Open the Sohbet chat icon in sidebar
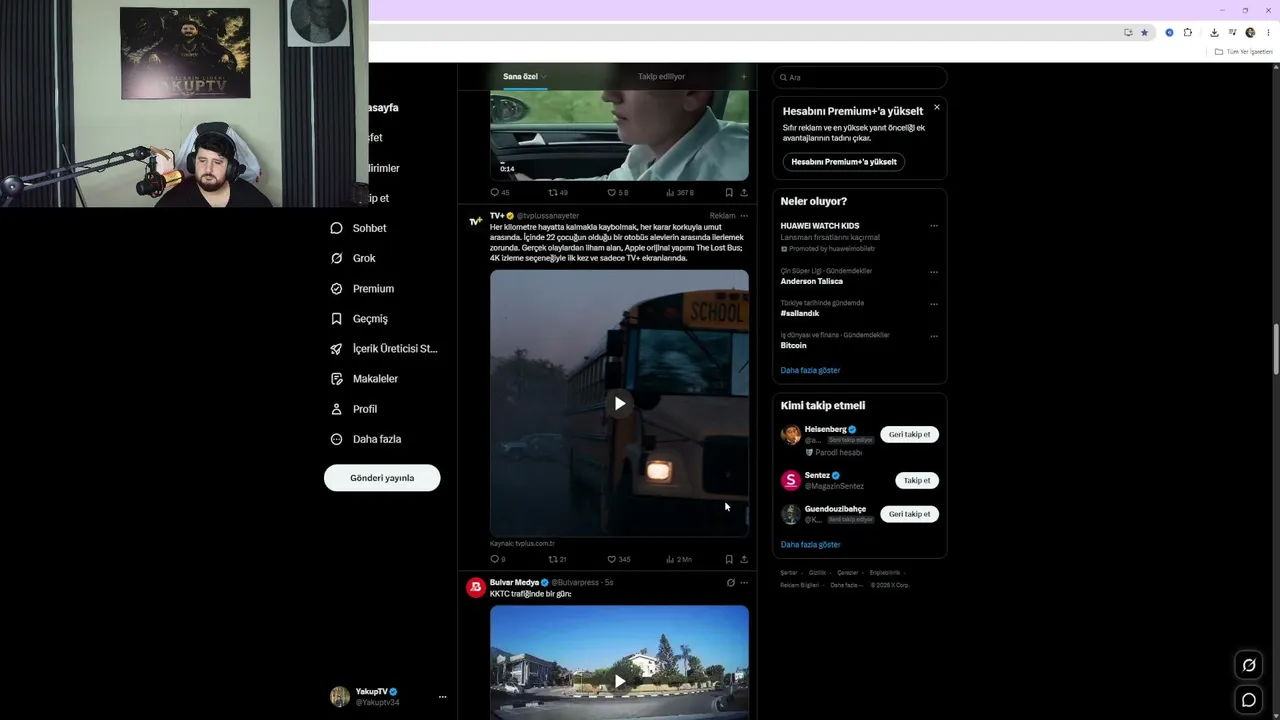Screen dimensions: 1280x720 tap(337, 228)
